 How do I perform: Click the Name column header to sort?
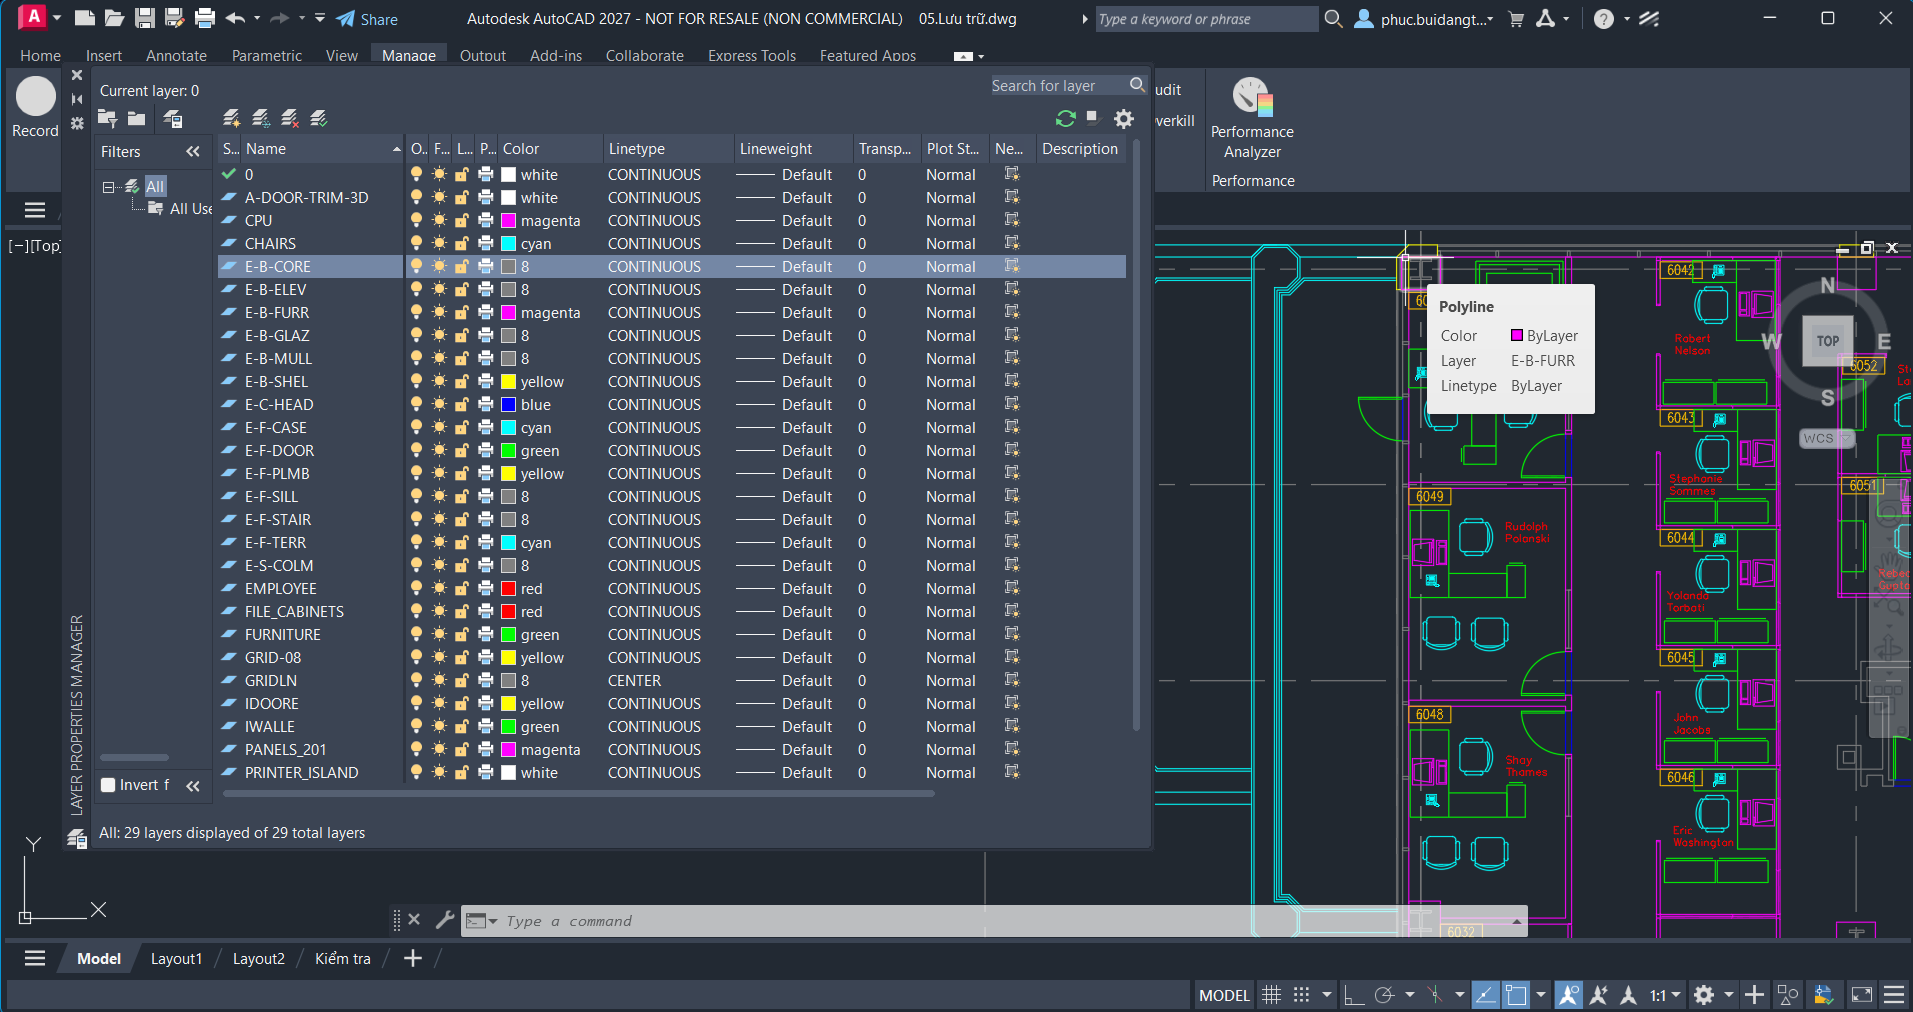pyautogui.click(x=322, y=149)
